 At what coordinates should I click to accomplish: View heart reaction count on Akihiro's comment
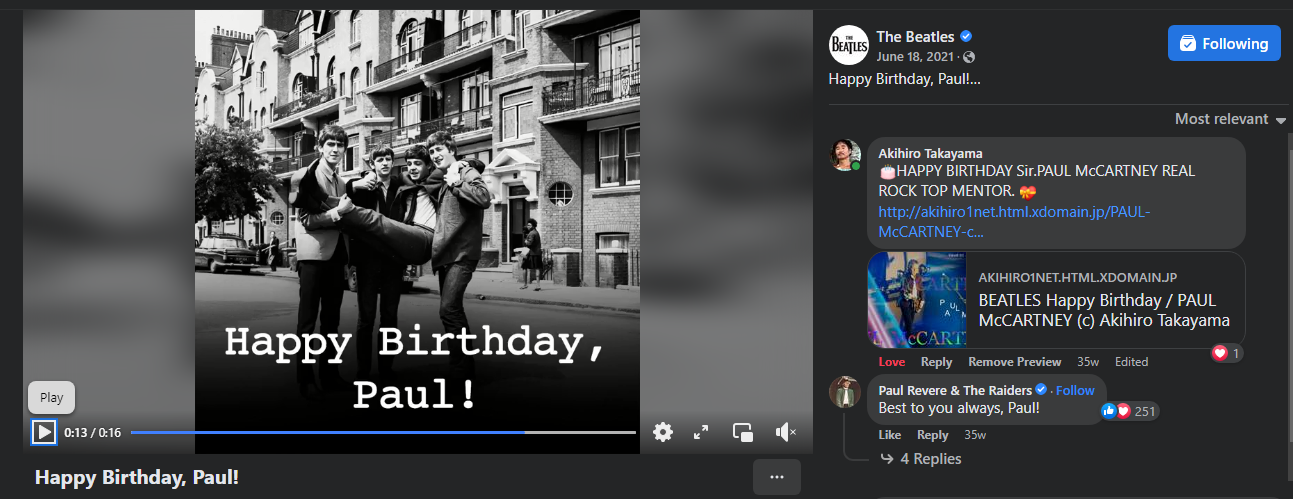[x=1226, y=353]
